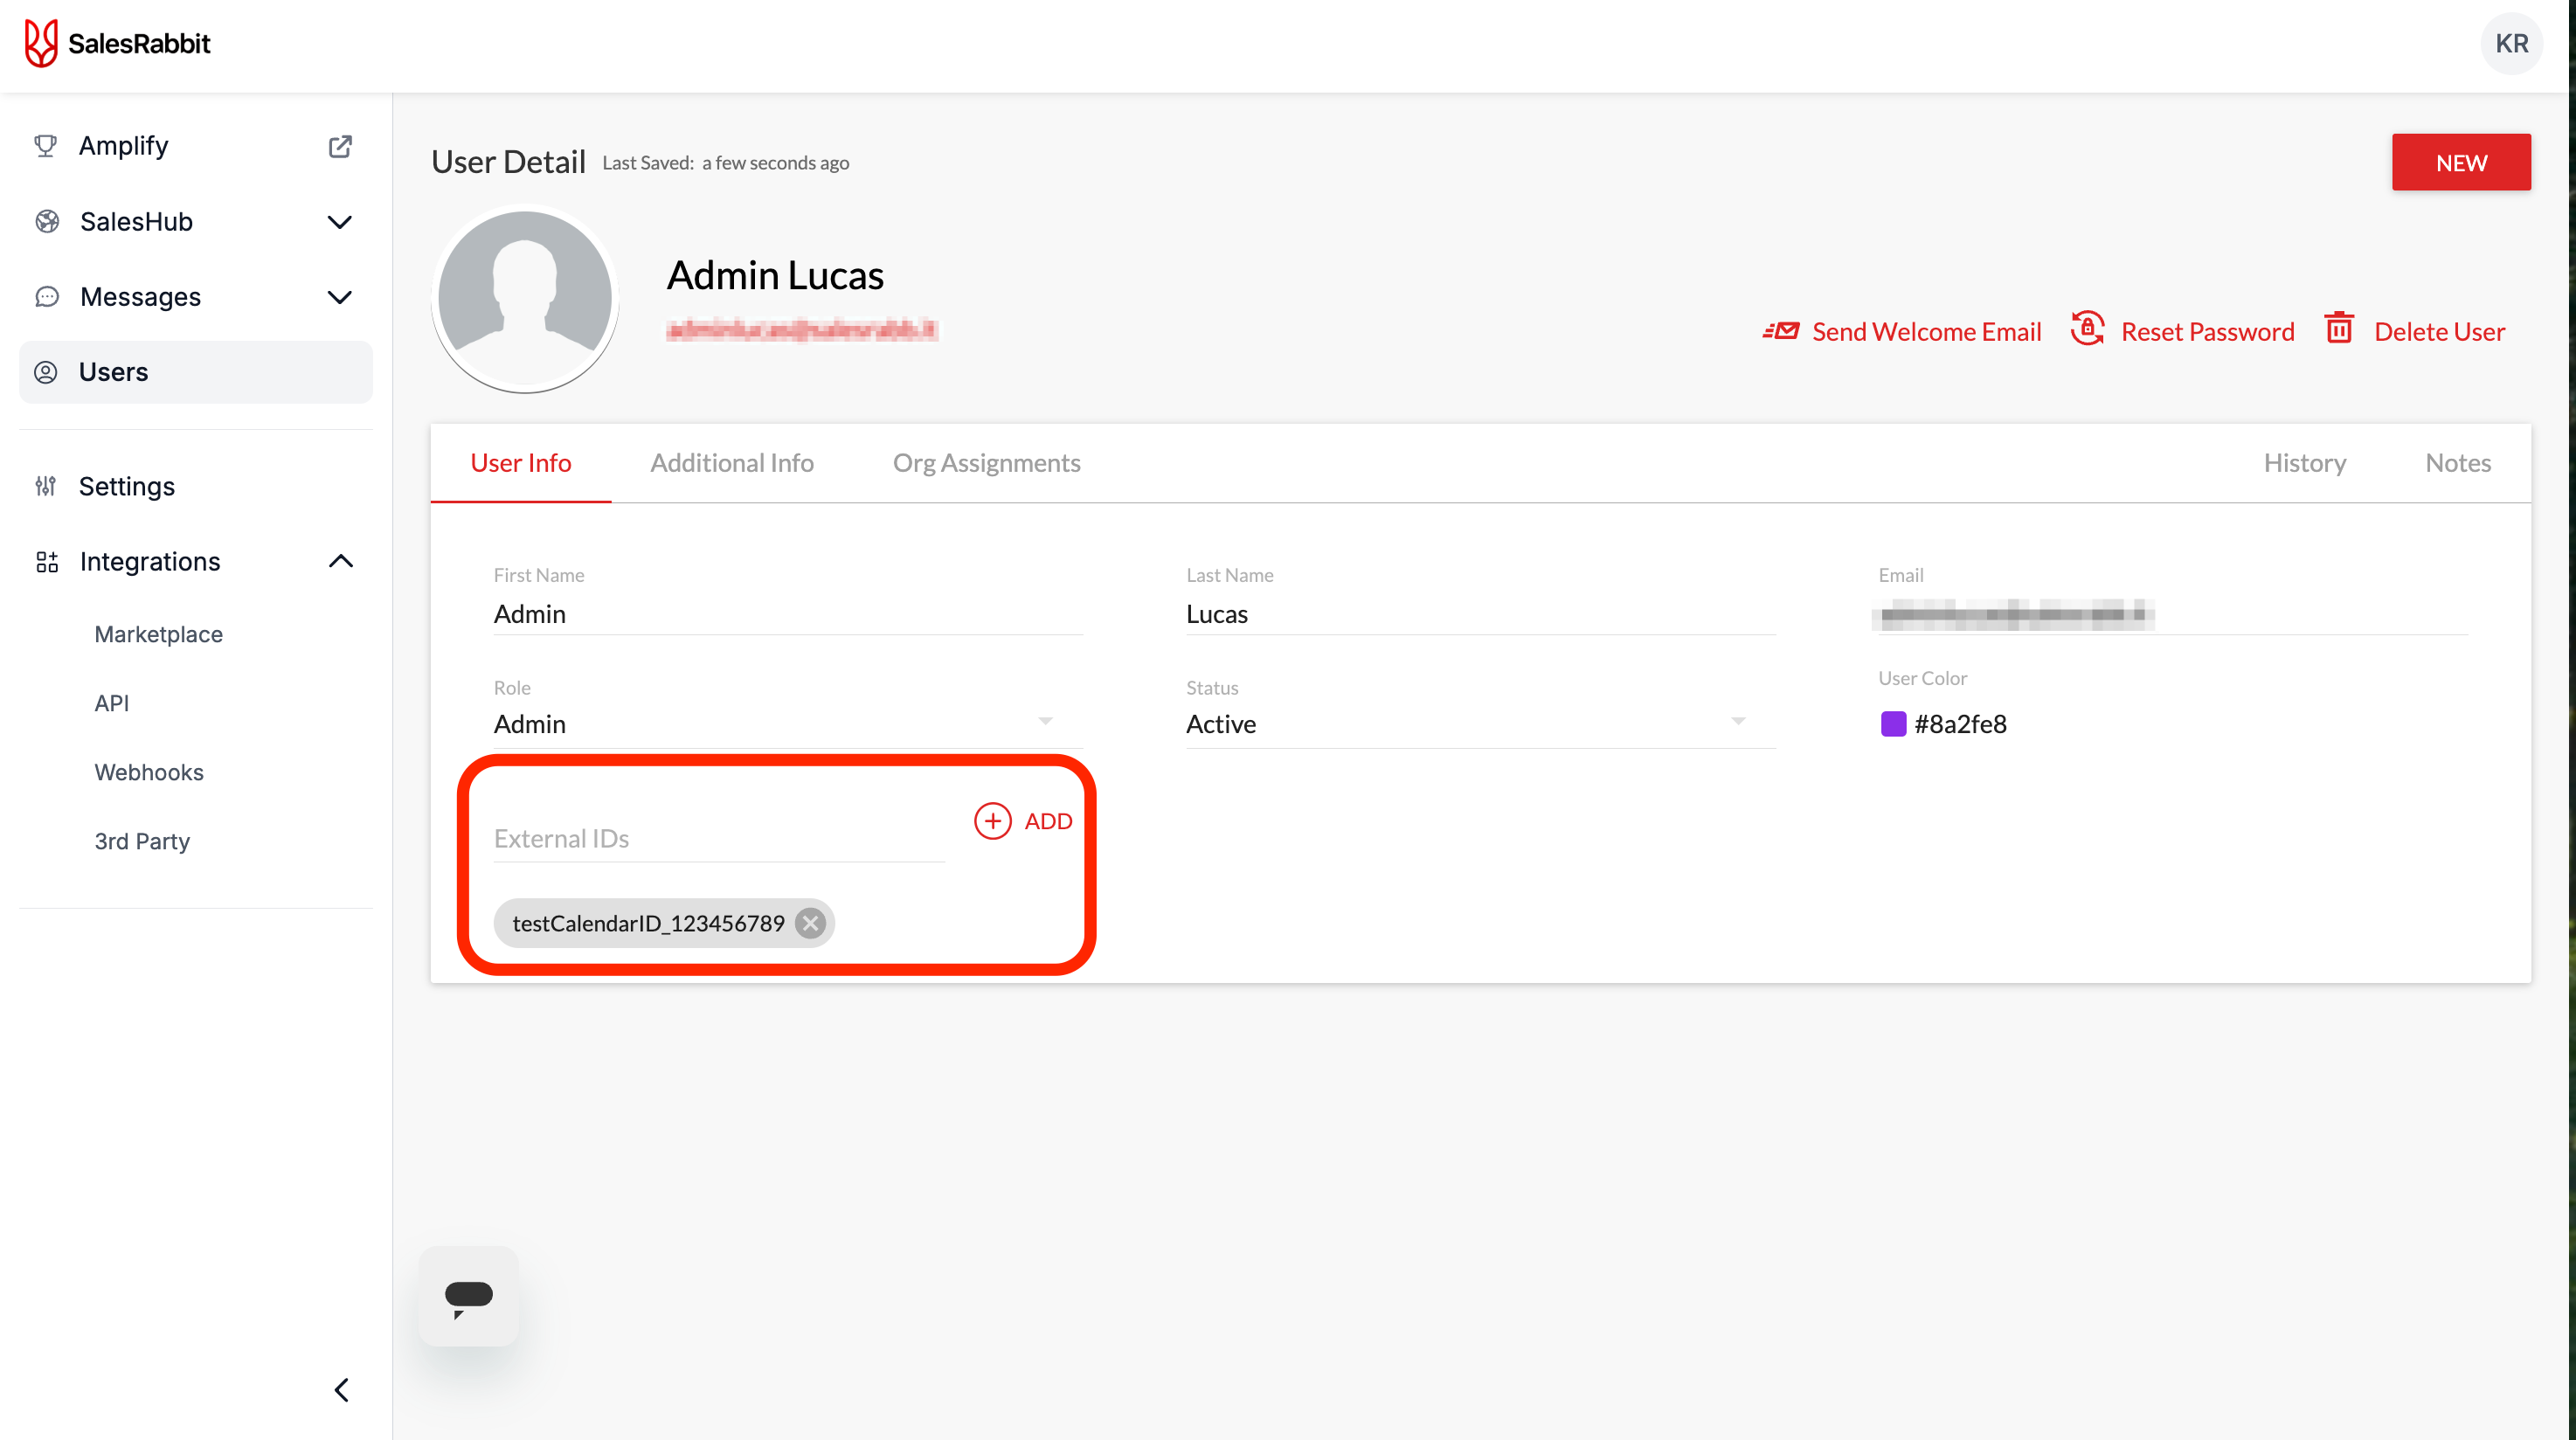Click the purple User Color swatch
This screenshot has height=1440, width=2576.
(x=1893, y=724)
